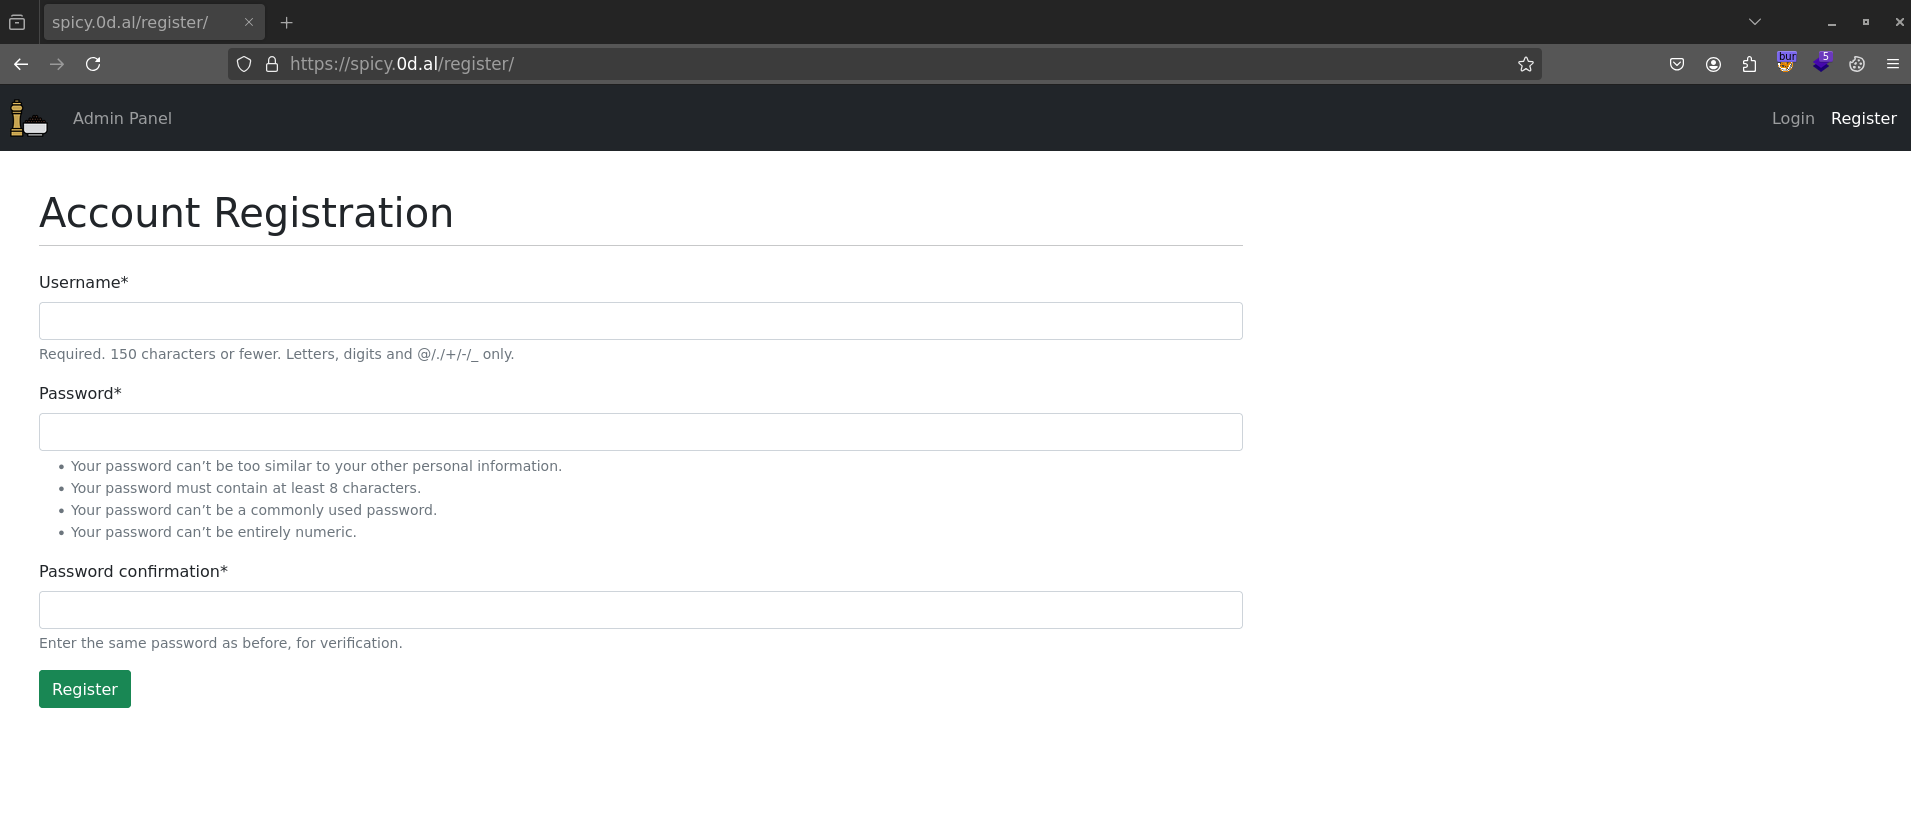The width and height of the screenshot is (1911, 819).
Task: Click into the Password confirmation field
Action: pos(640,610)
